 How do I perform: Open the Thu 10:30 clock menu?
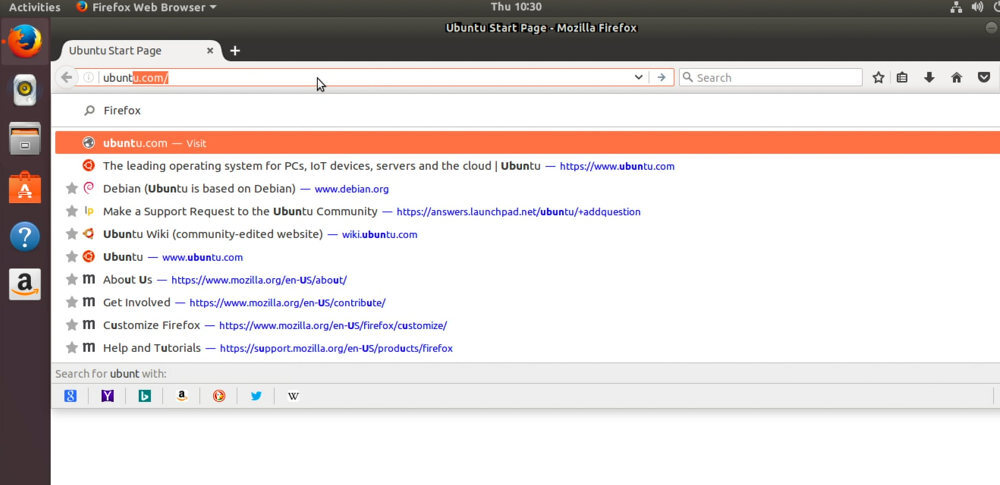[516, 7]
